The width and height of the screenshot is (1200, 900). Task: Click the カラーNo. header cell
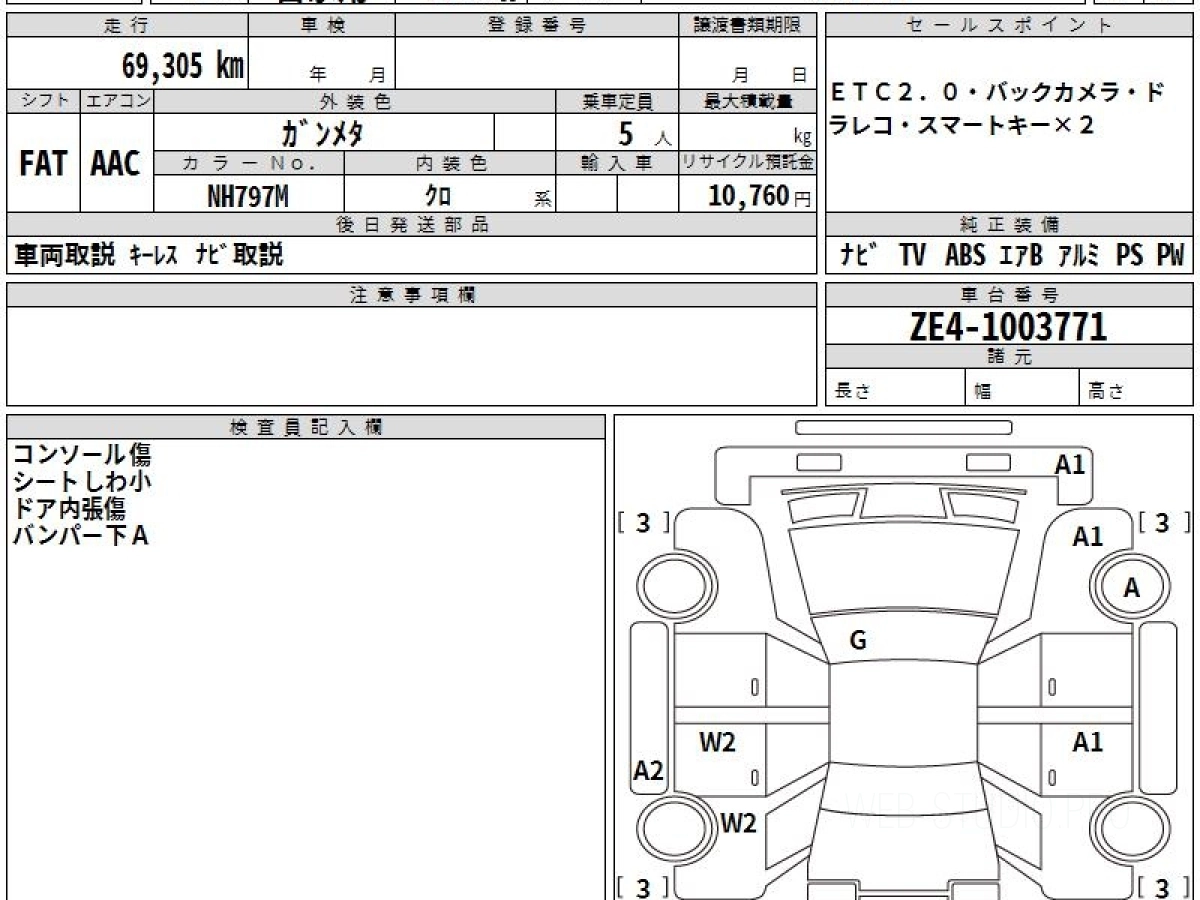click(249, 163)
